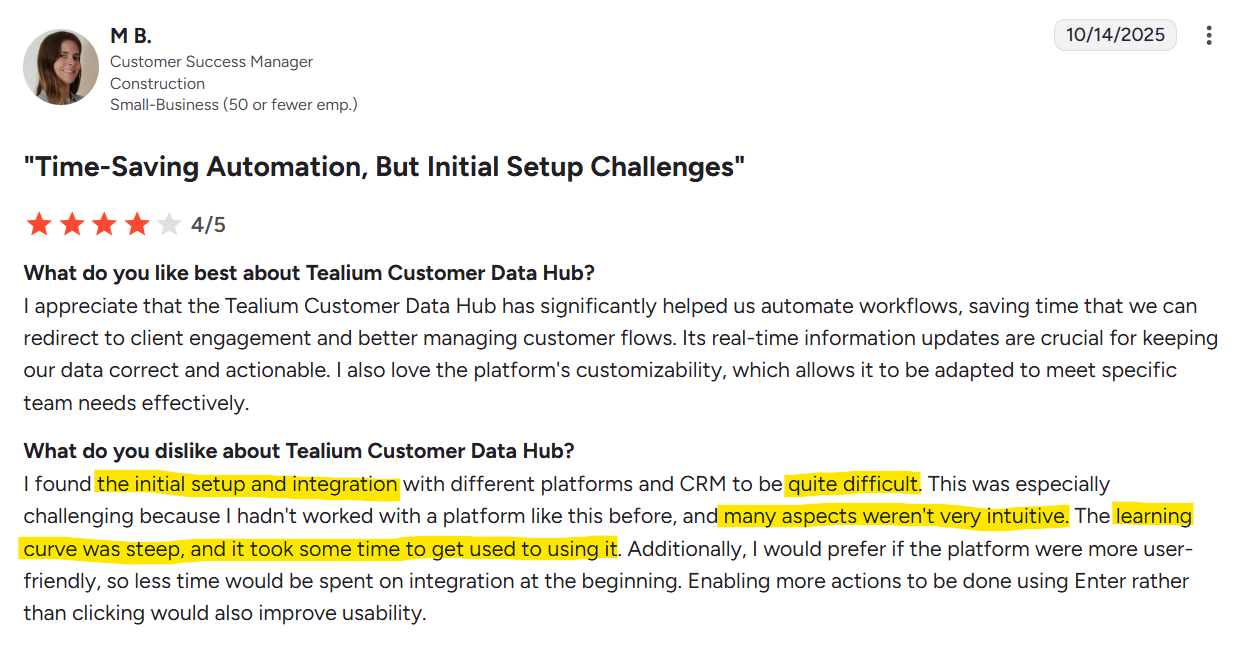Click the first red rating star

pos(39,224)
